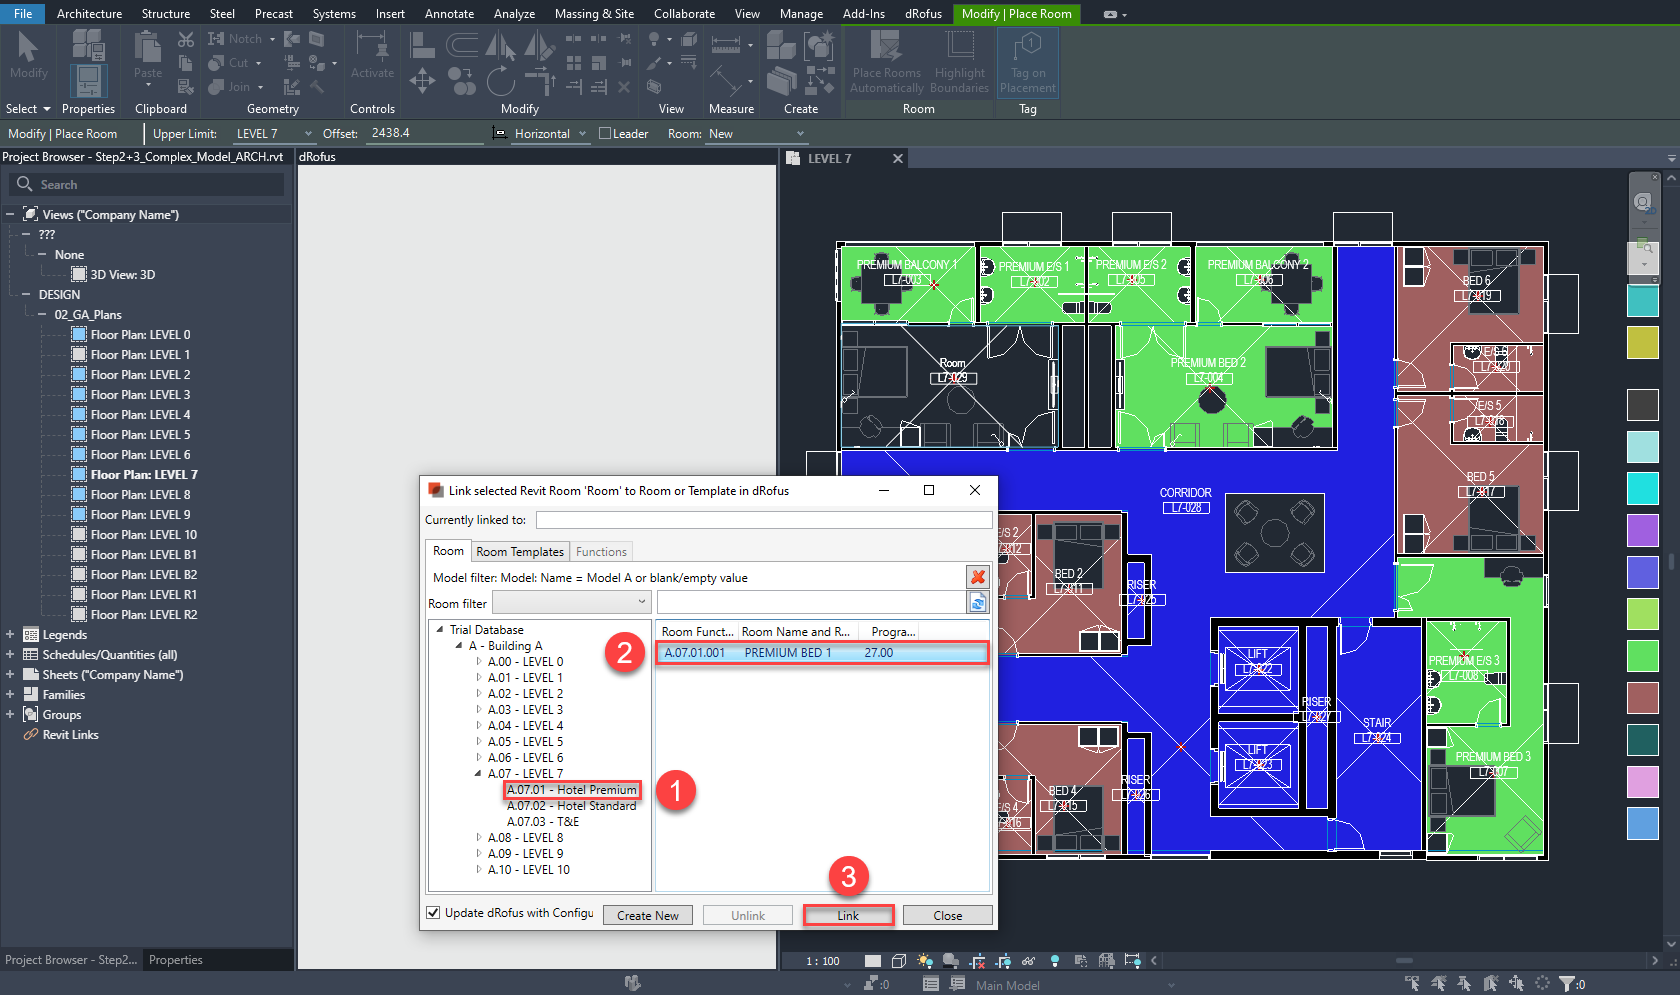1680x995 pixels.
Task: Click the sun path icon in status bar
Action: 924,960
